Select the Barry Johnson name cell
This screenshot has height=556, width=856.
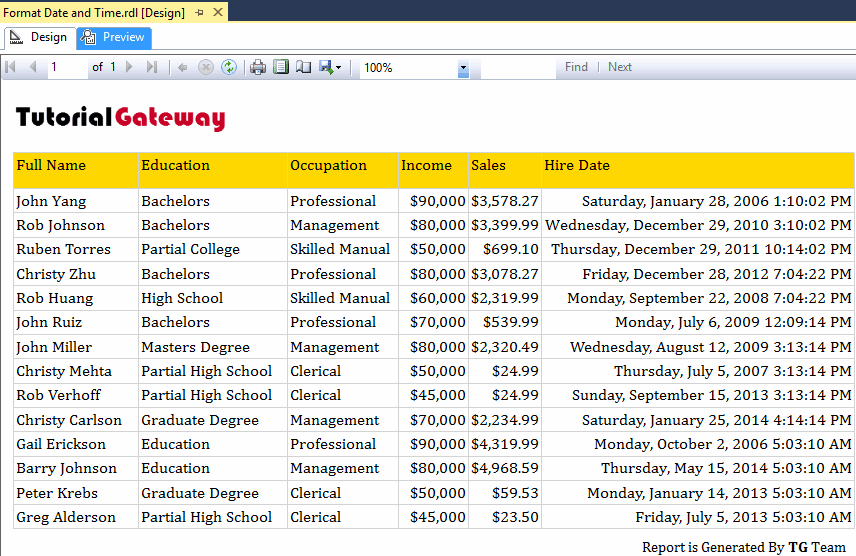tap(76, 469)
